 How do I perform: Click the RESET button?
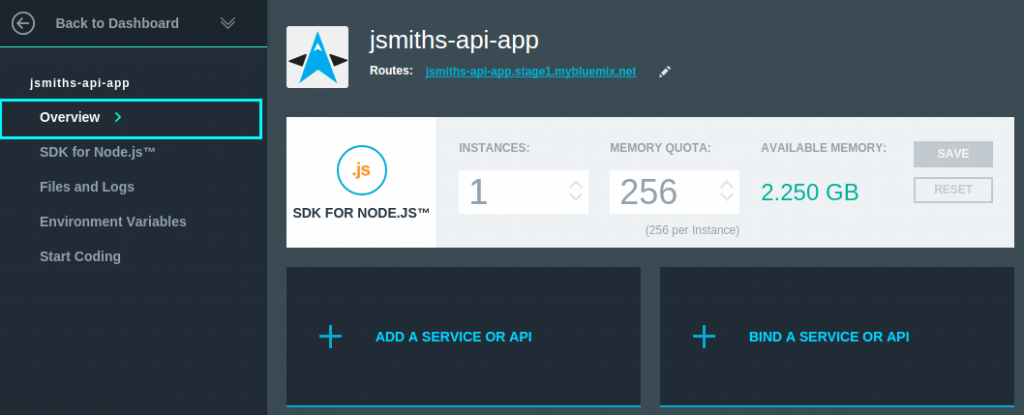pyautogui.click(x=953, y=190)
